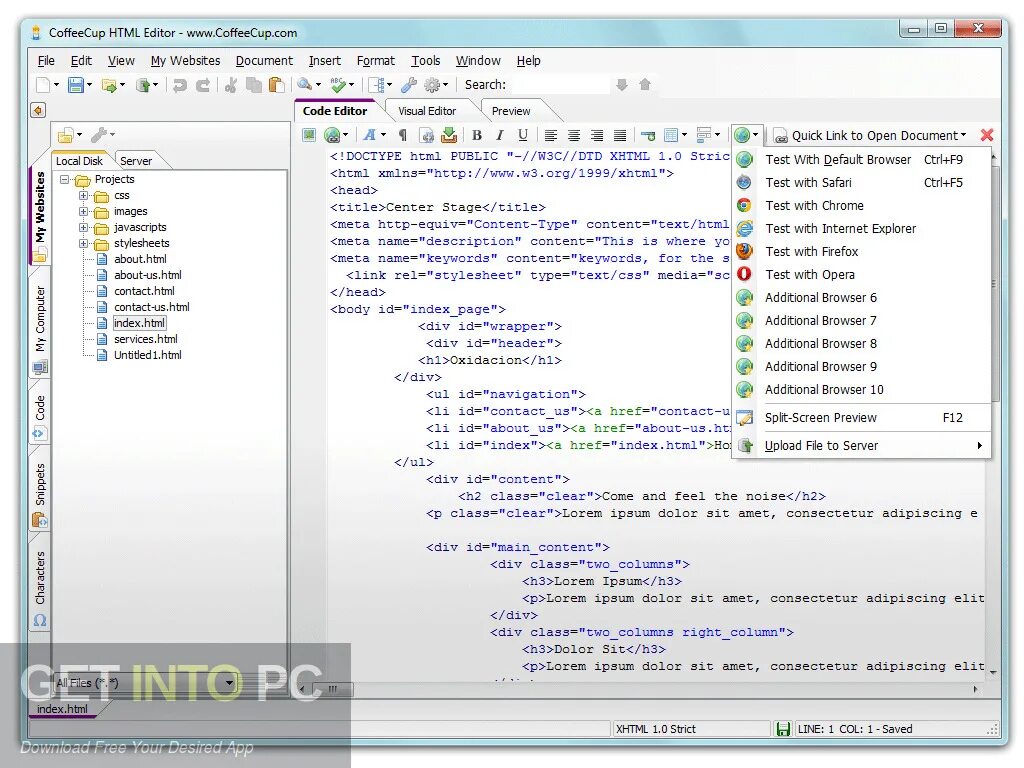Toggle Align center option

[x=573, y=135]
